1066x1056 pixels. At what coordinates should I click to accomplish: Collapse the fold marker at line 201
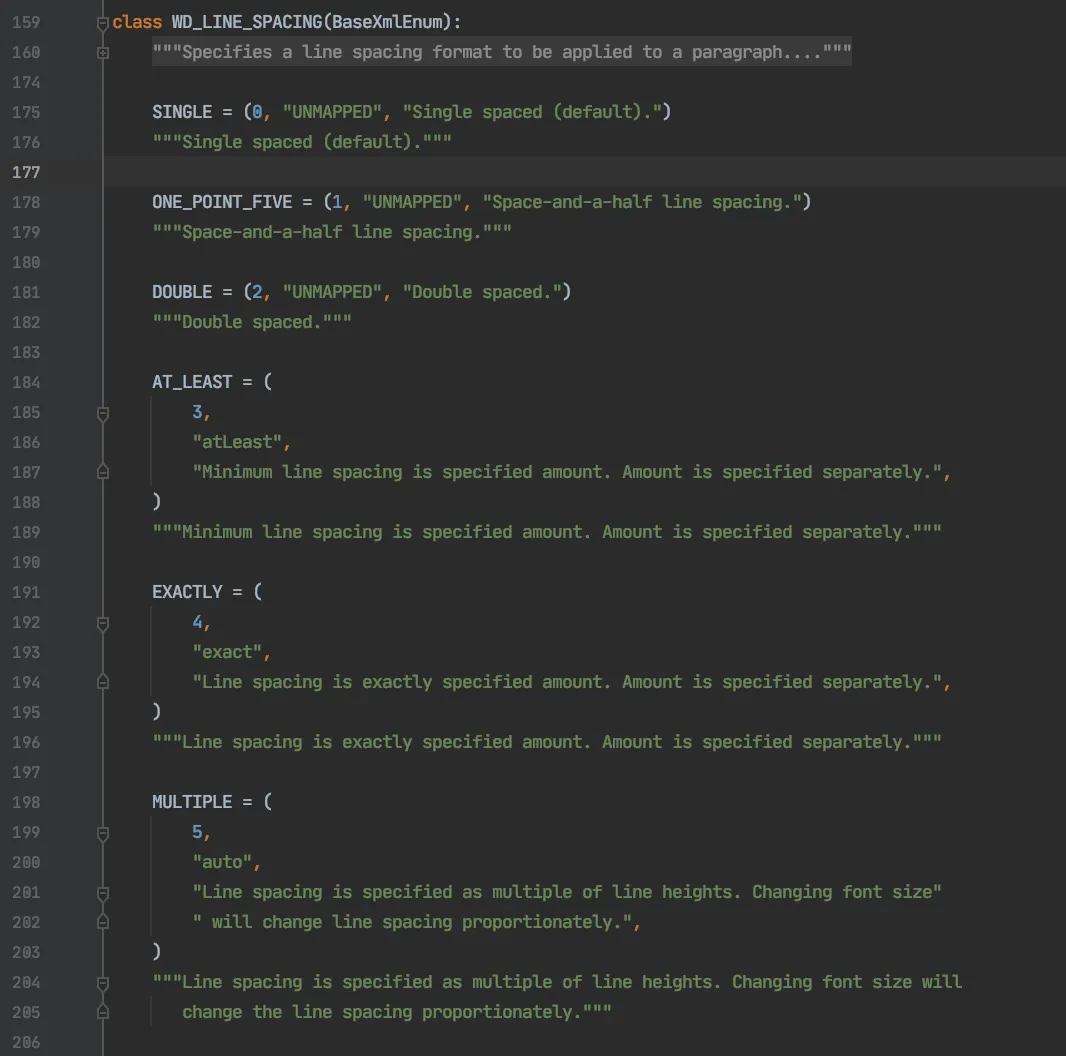click(x=103, y=893)
